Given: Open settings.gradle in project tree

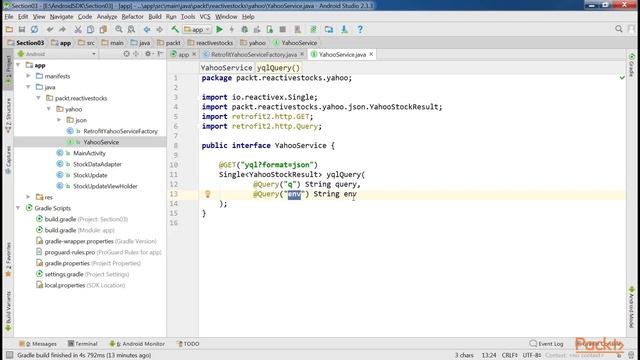Looking at the screenshot, I should [64, 274].
